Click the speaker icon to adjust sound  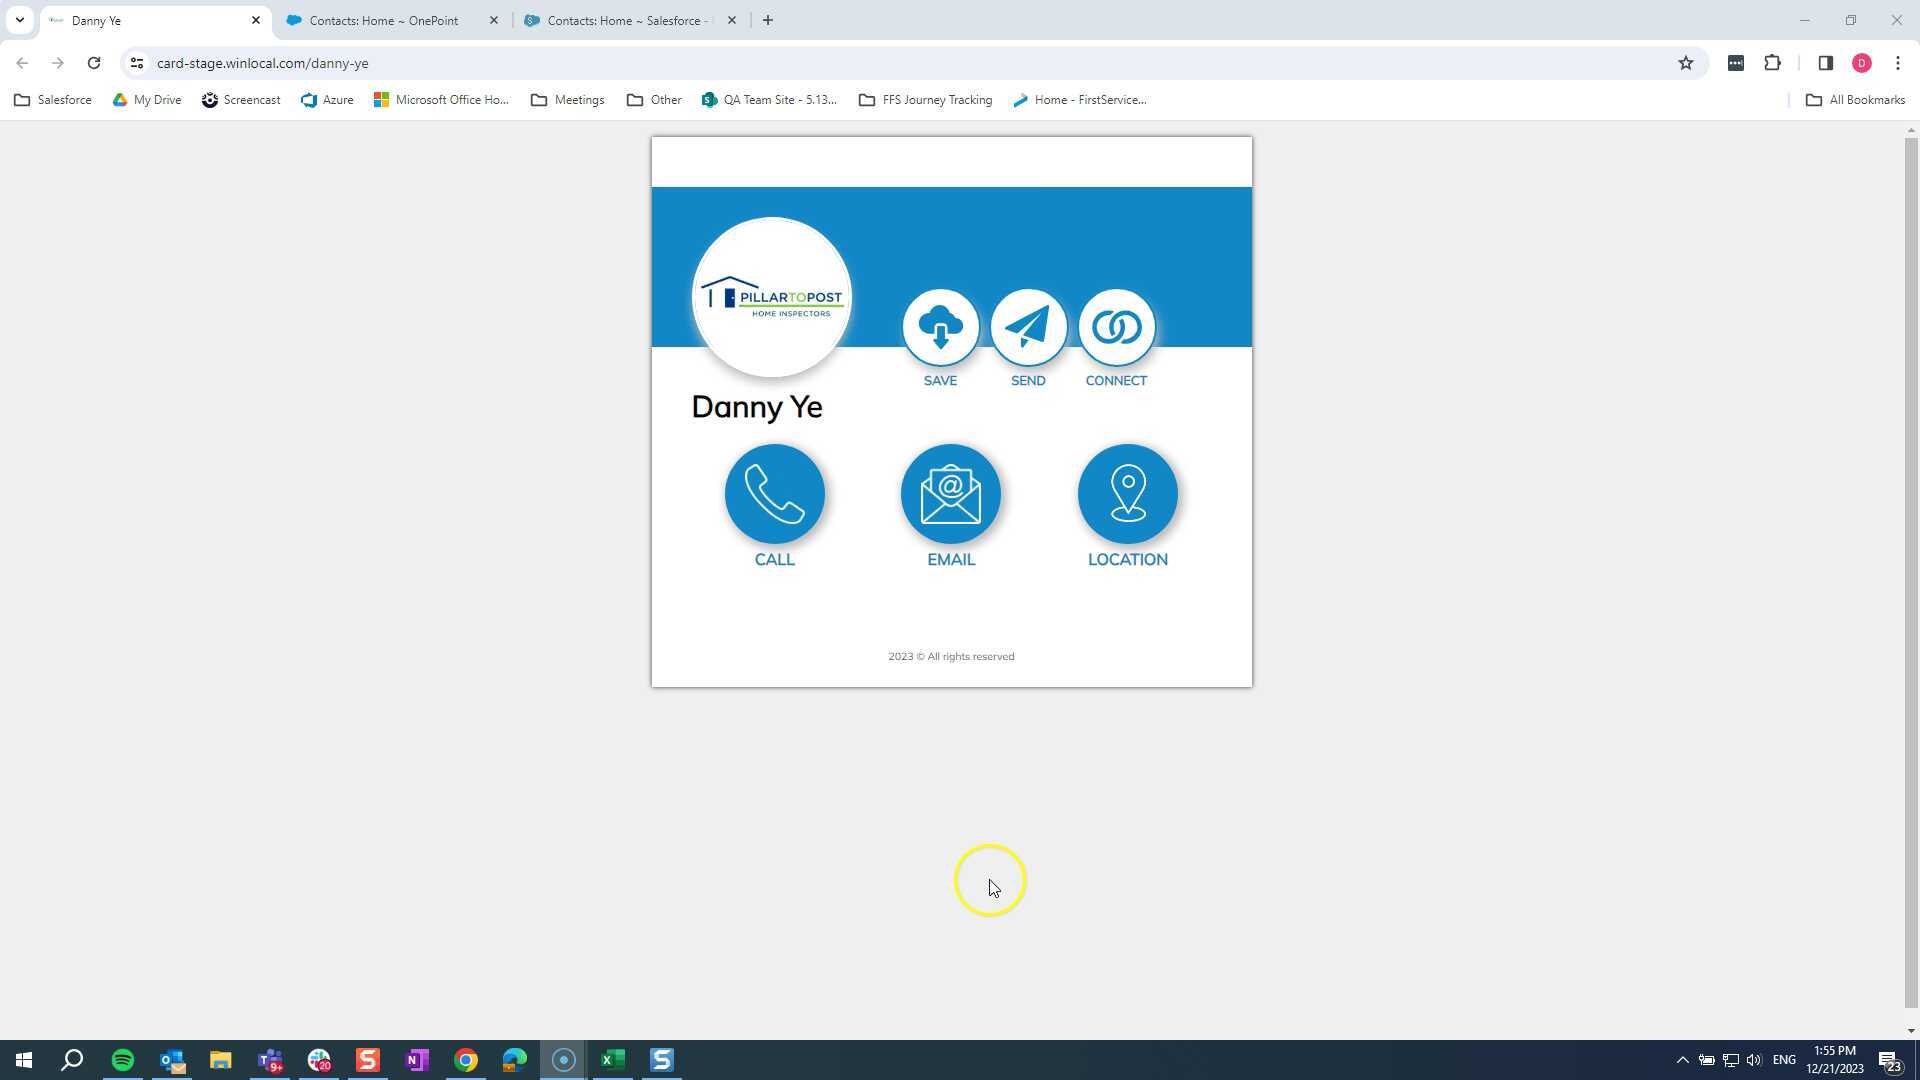point(1753,1059)
